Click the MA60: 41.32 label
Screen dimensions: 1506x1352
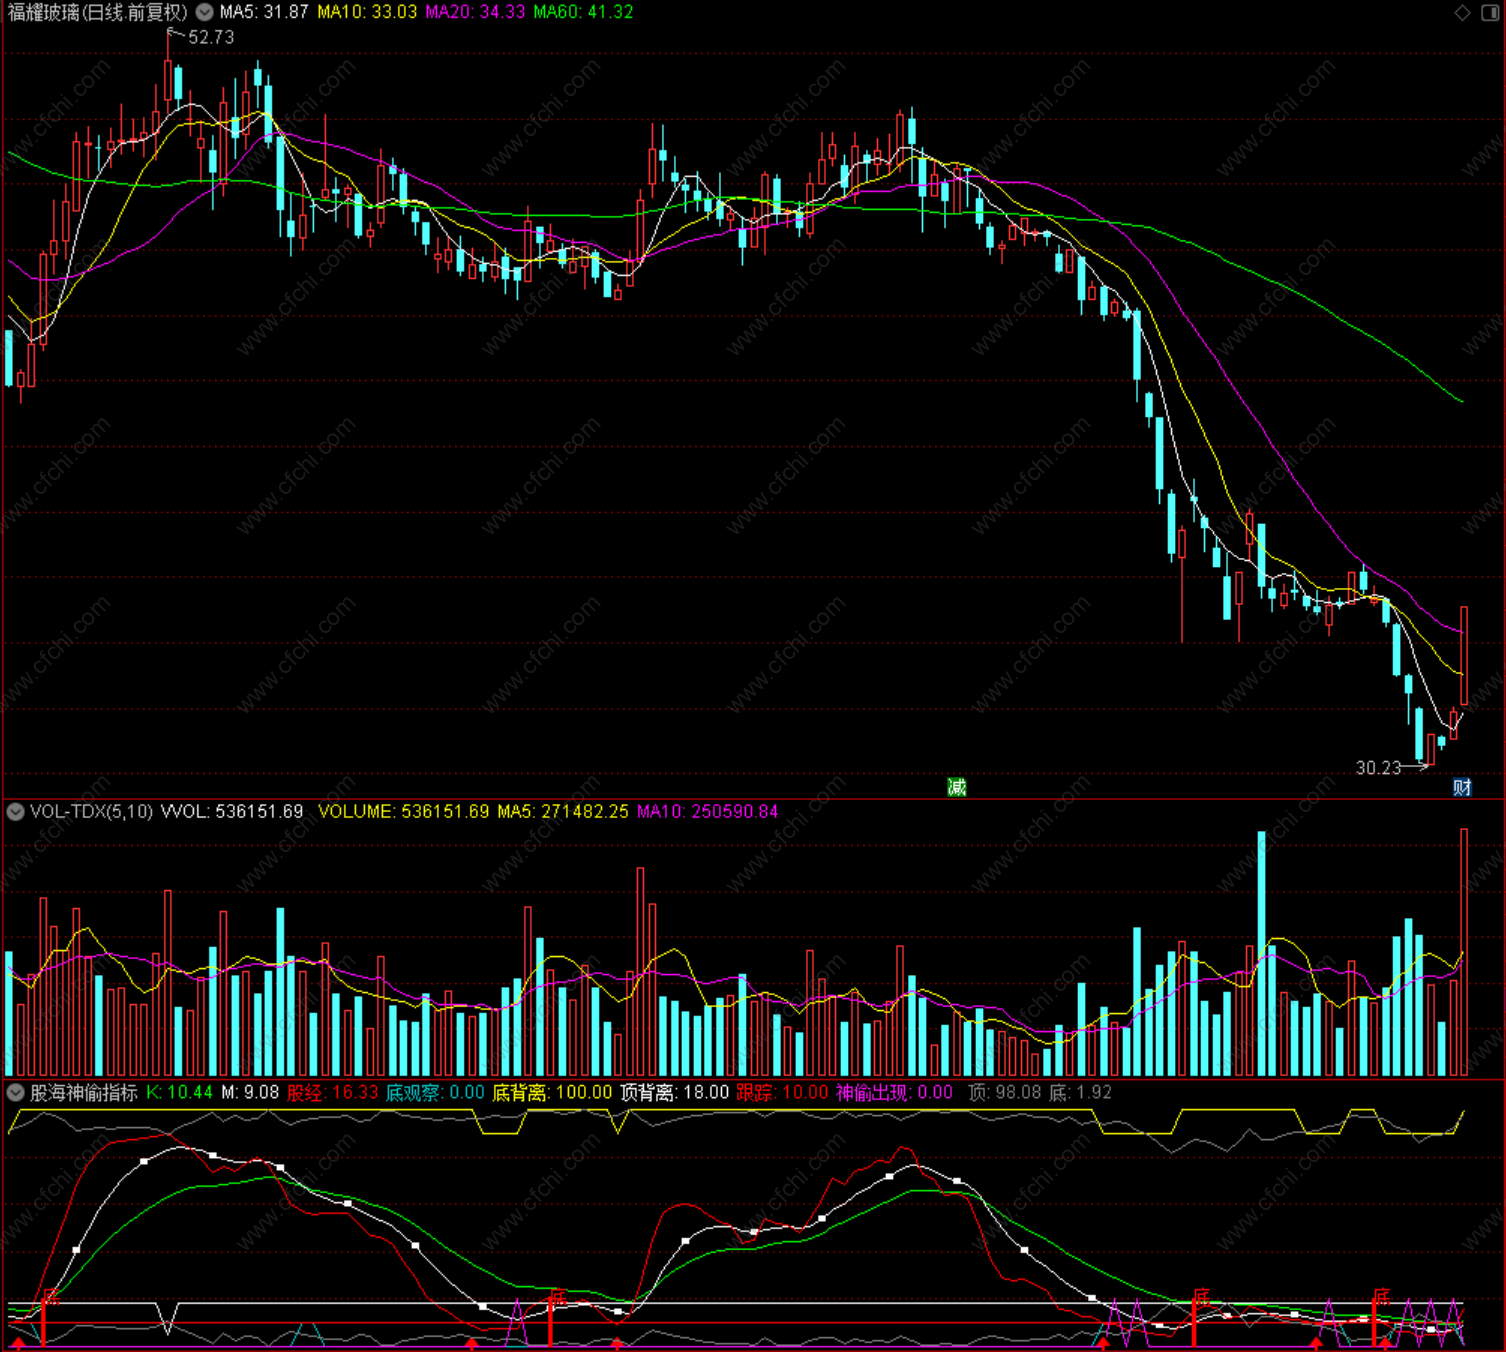(x=583, y=12)
